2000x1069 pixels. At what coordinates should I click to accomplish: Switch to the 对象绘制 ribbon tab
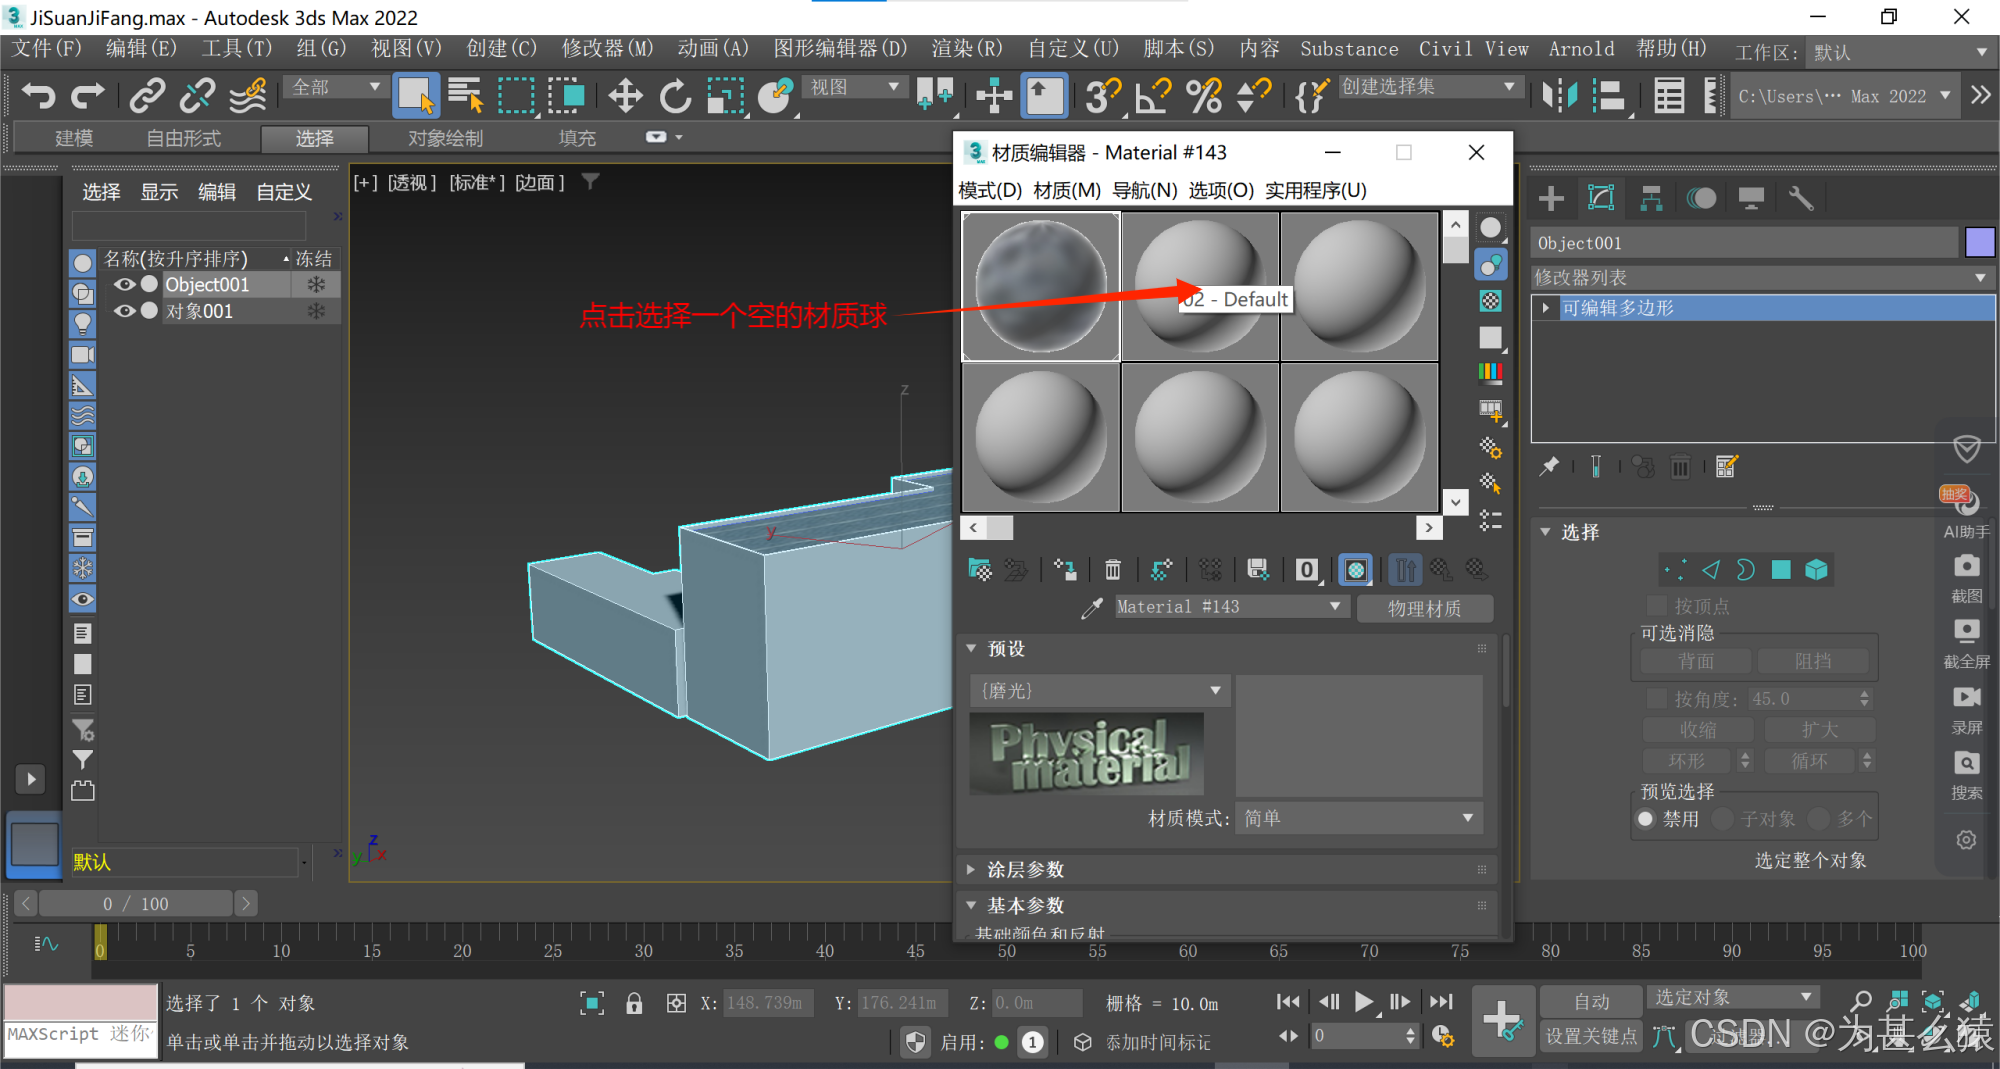(x=445, y=138)
